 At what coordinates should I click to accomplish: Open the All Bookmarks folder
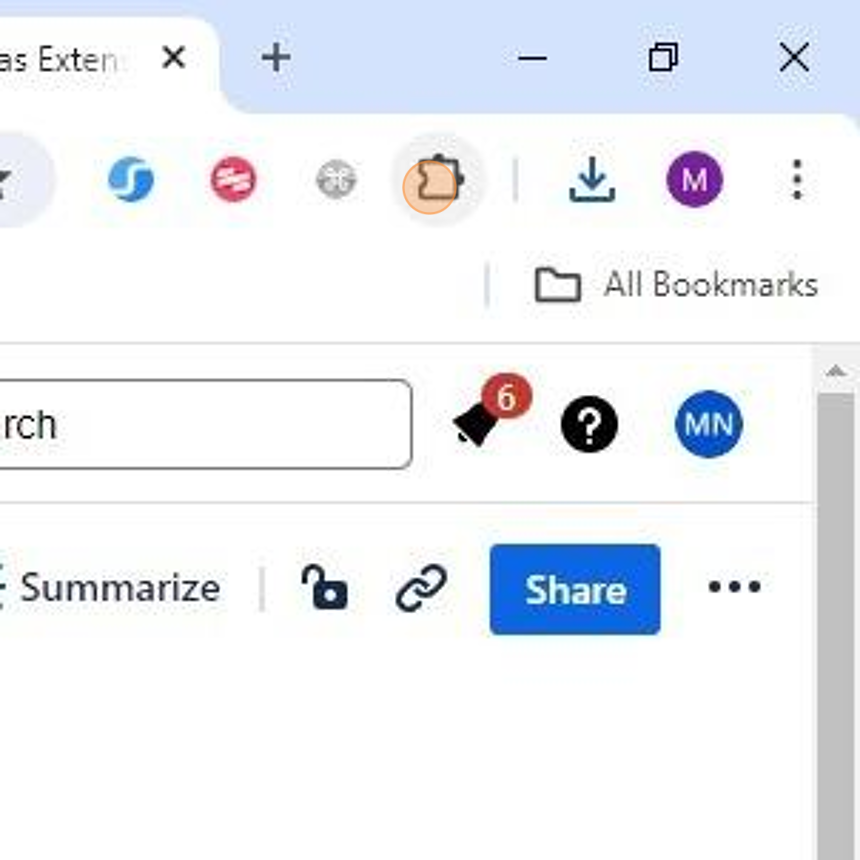point(677,285)
